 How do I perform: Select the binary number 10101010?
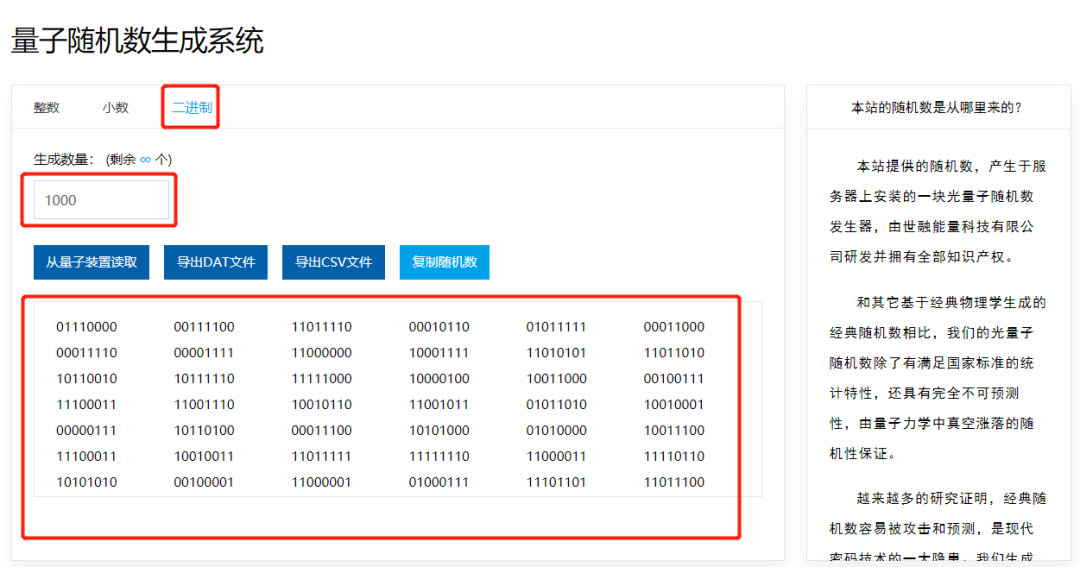86,482
